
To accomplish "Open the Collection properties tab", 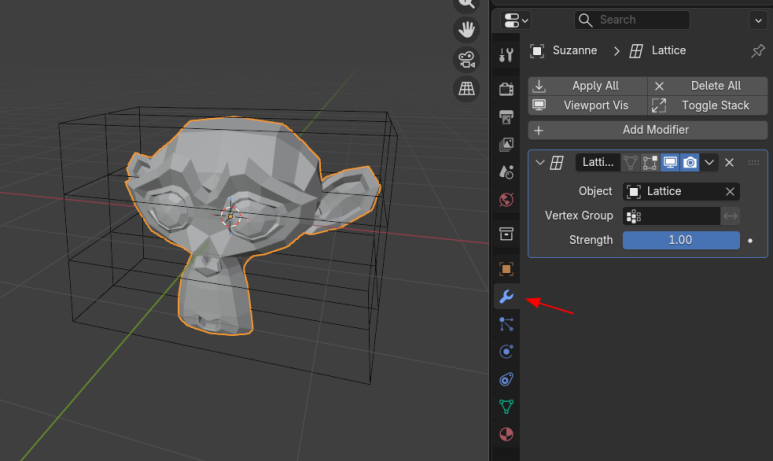I will (506, 234).
